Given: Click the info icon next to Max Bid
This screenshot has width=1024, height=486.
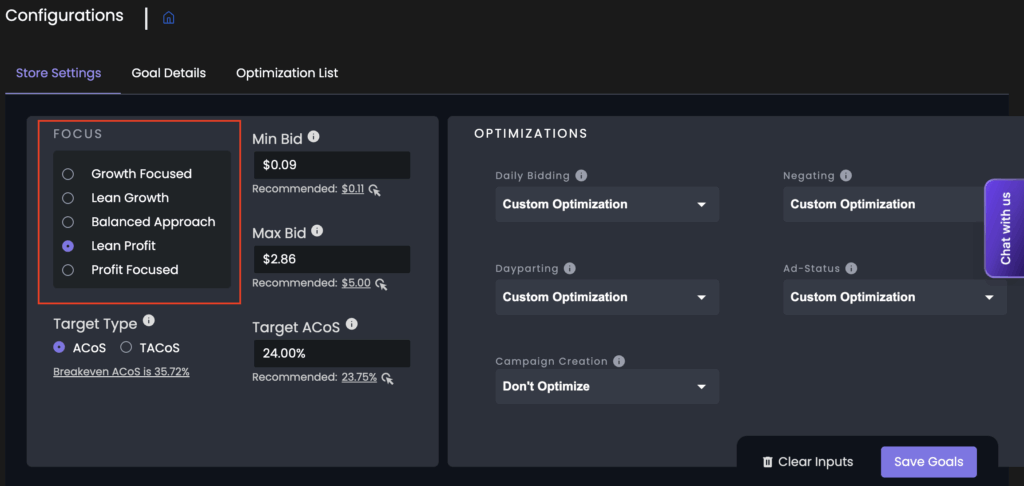Looking at the screenshot, I should [317, 231].
